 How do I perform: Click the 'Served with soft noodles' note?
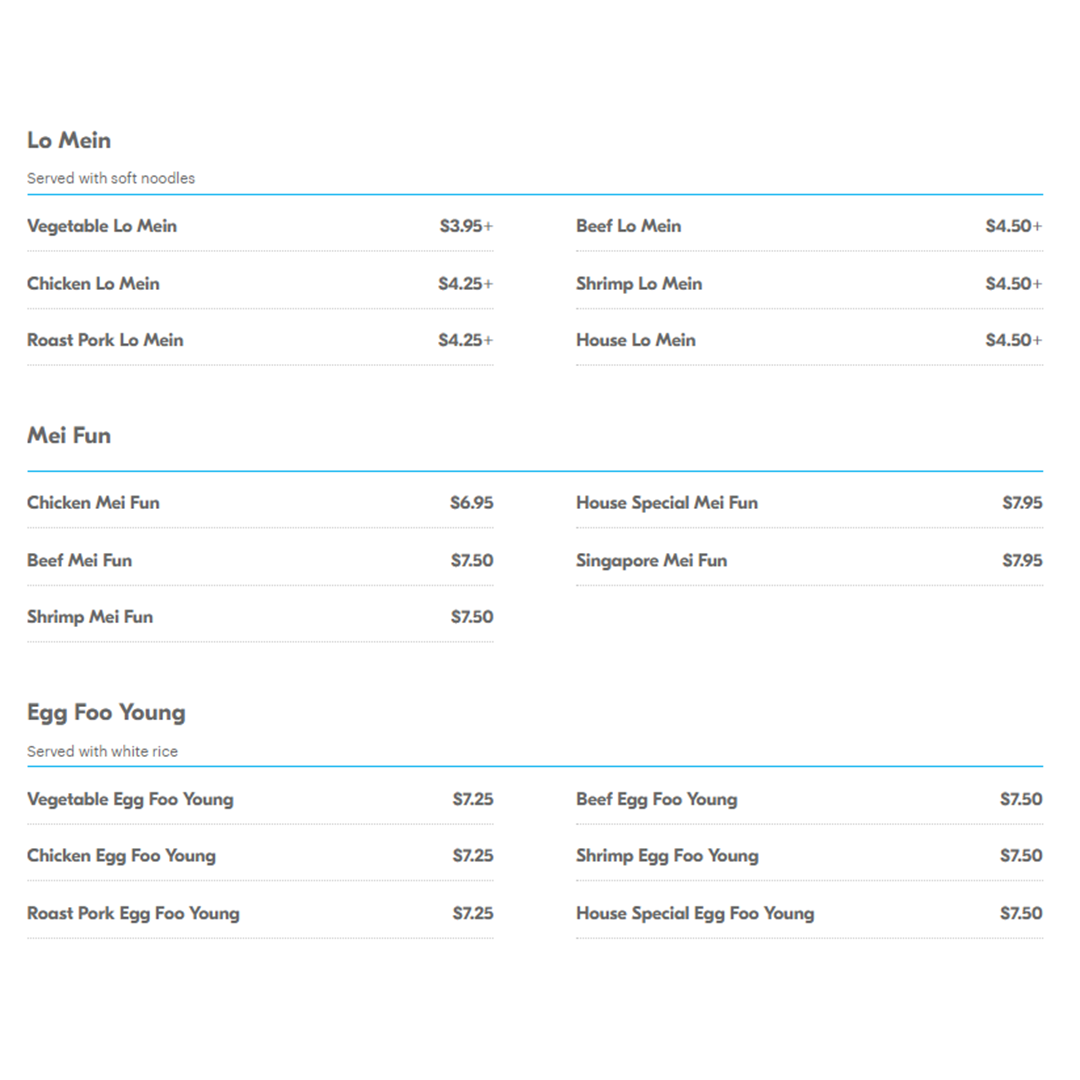pos(111,178)
